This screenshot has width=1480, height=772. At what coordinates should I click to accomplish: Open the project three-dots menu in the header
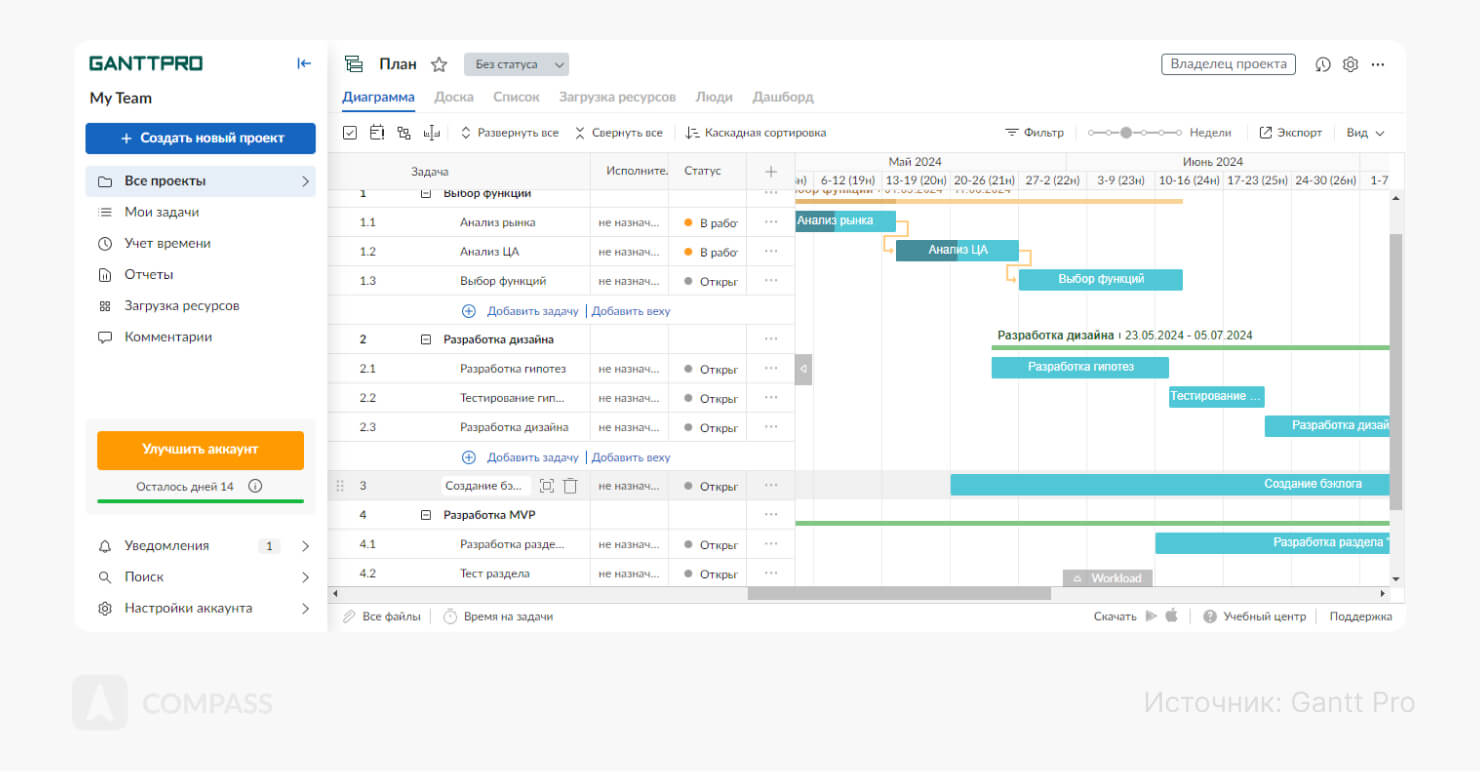point(1378,65)
